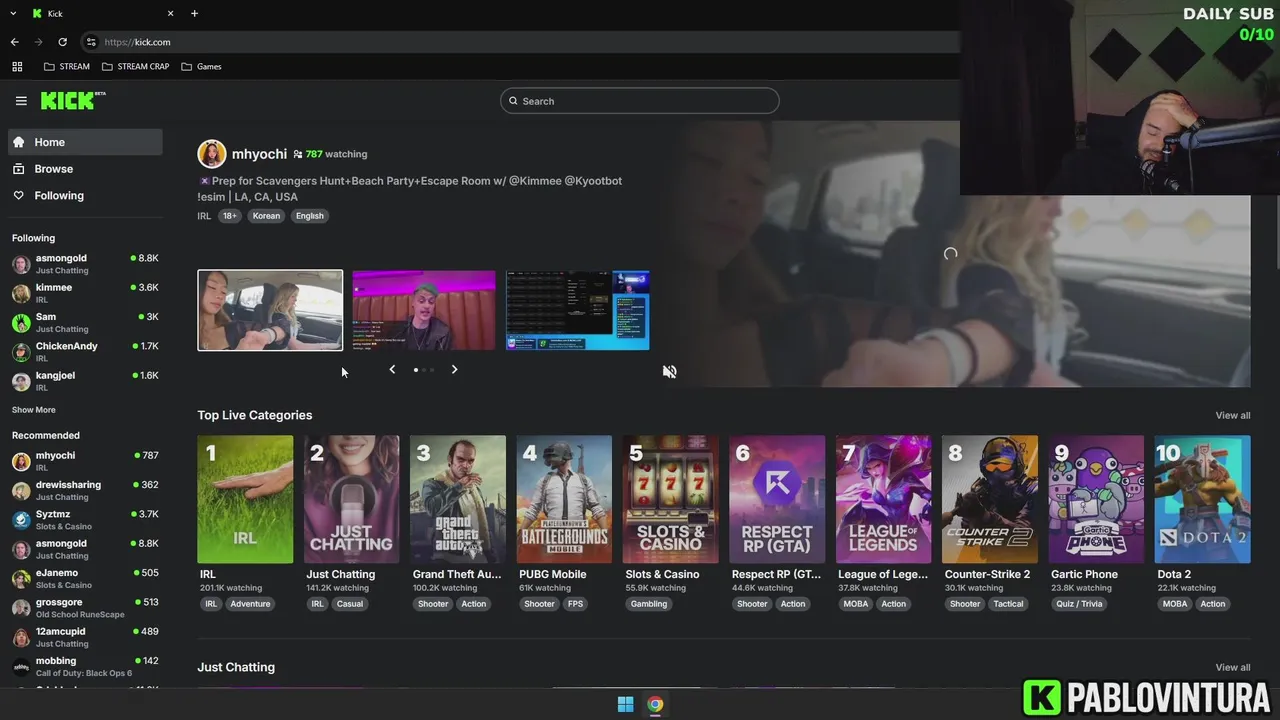View all Just Chatting streams
The width and height of the screenshot is (1280, 720).
1232,667
